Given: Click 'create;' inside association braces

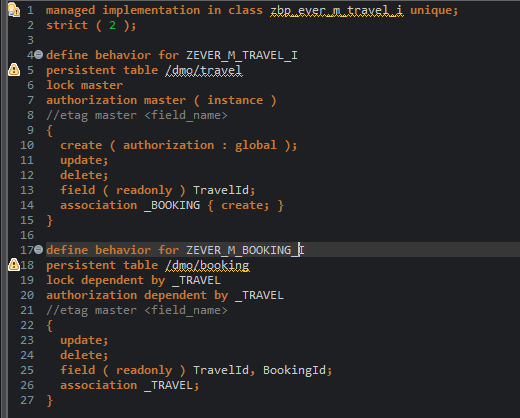Looking at the screenshot, I should point(245,205).
